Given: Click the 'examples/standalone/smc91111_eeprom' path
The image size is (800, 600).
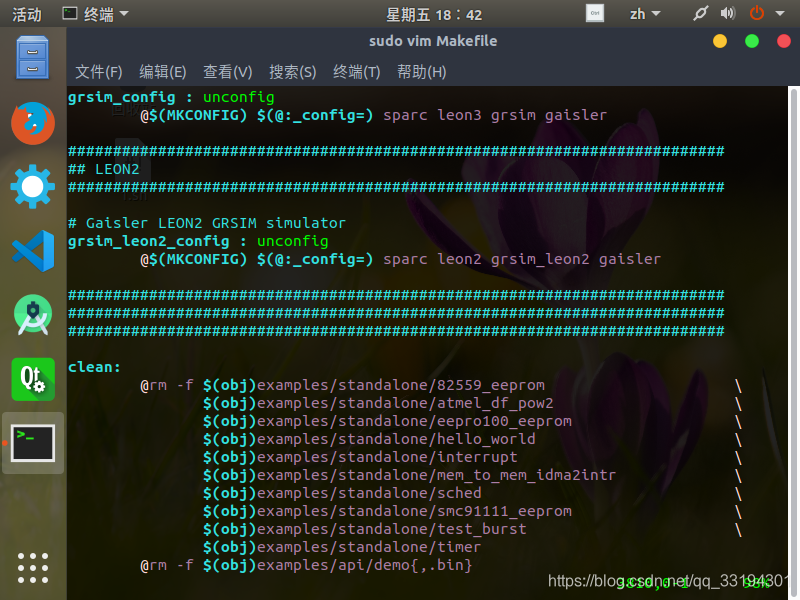Looking at the screenshot, I should 414,511.
